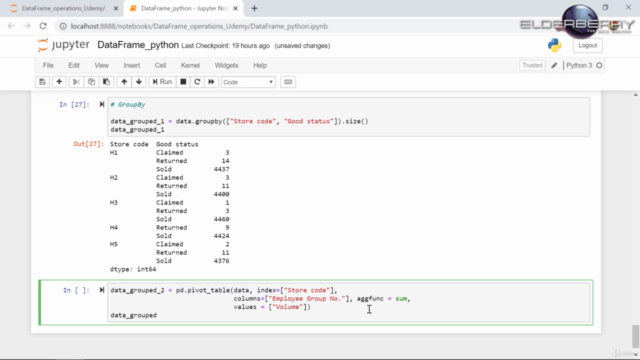Open the command palette keyboard icon

coord(288,82)
